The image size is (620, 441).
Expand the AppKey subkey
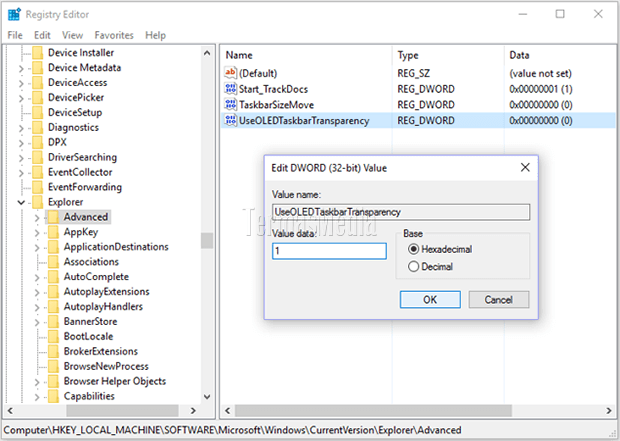[37, 233]
